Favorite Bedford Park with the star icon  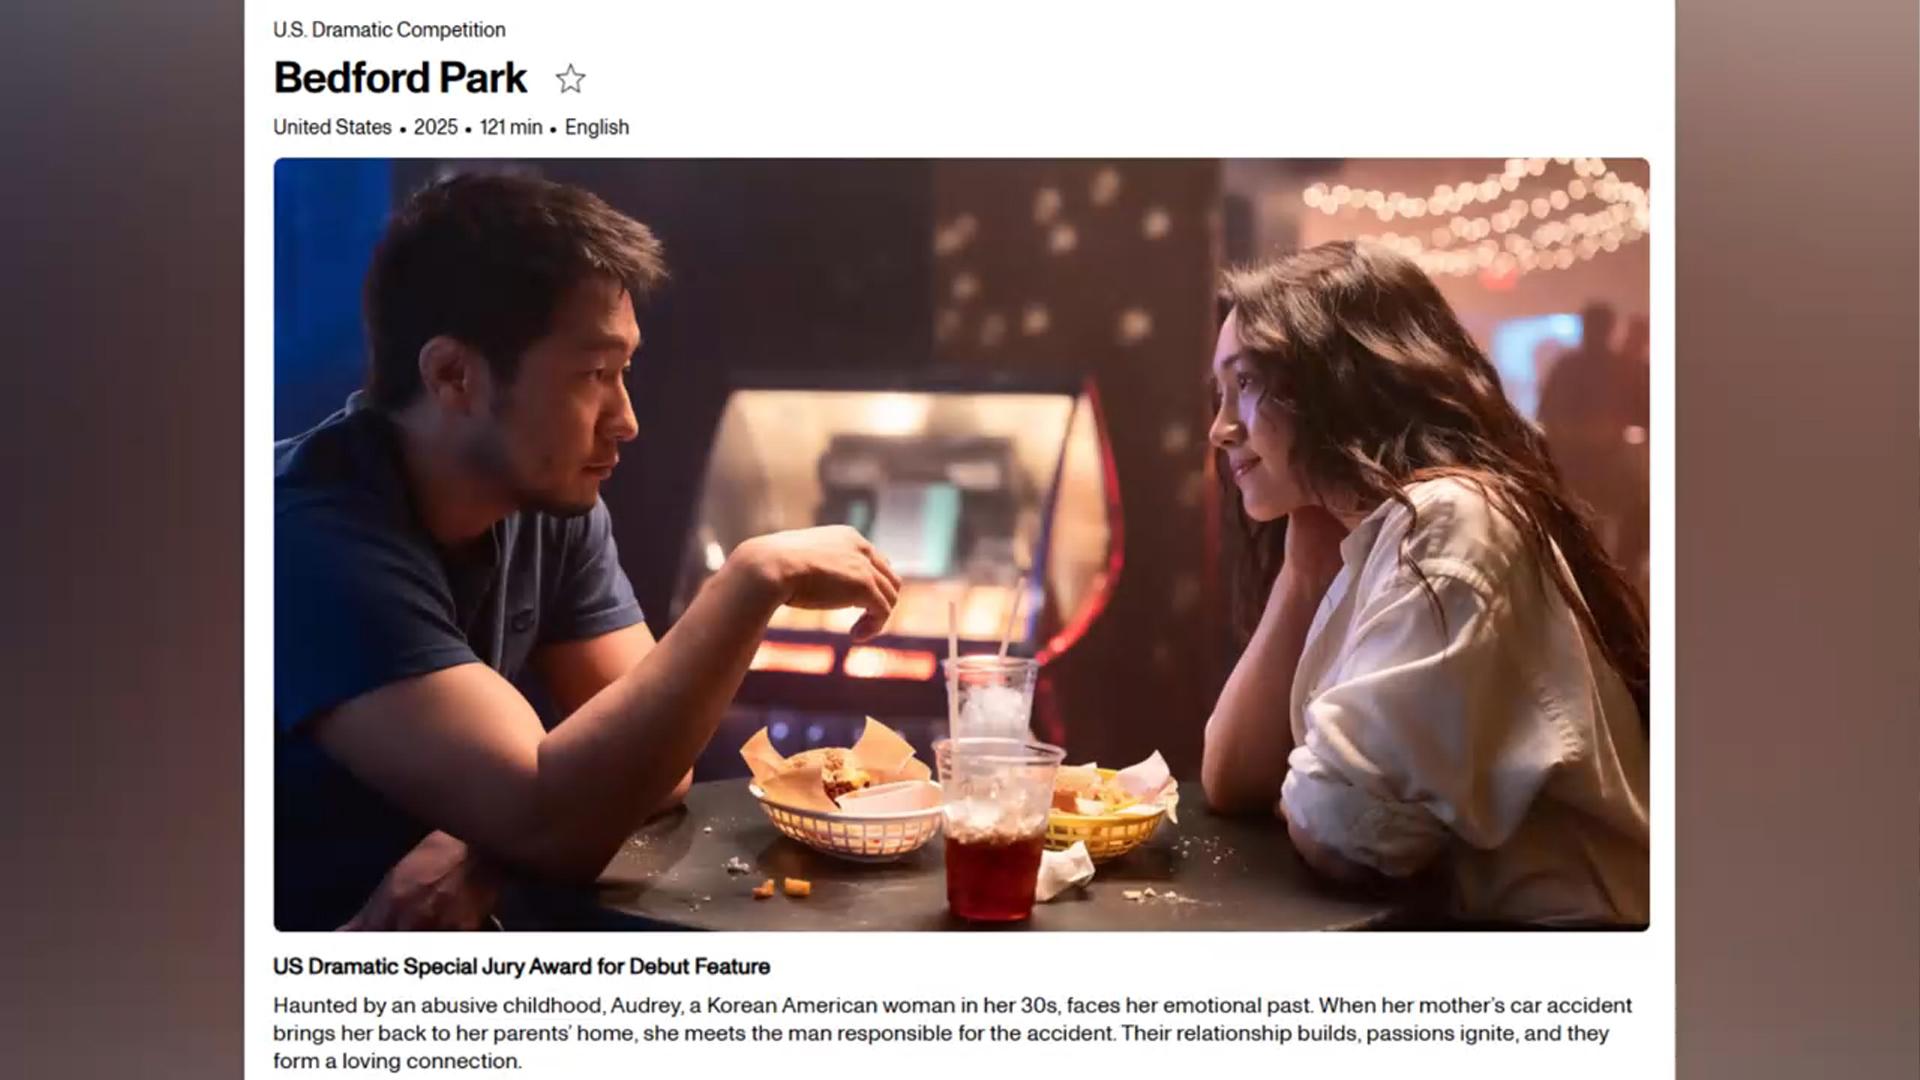click(570, 79)
